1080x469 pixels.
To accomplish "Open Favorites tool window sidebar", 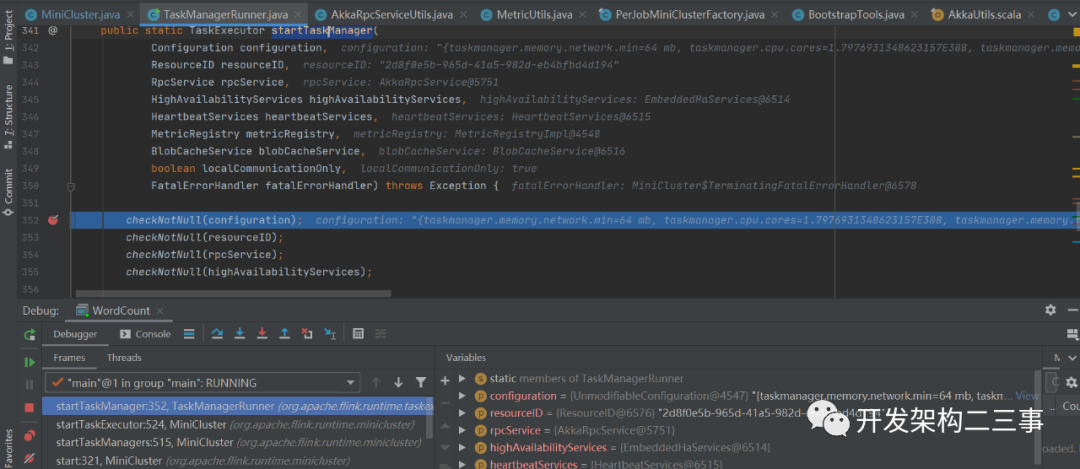I will [x=8, y=448].
